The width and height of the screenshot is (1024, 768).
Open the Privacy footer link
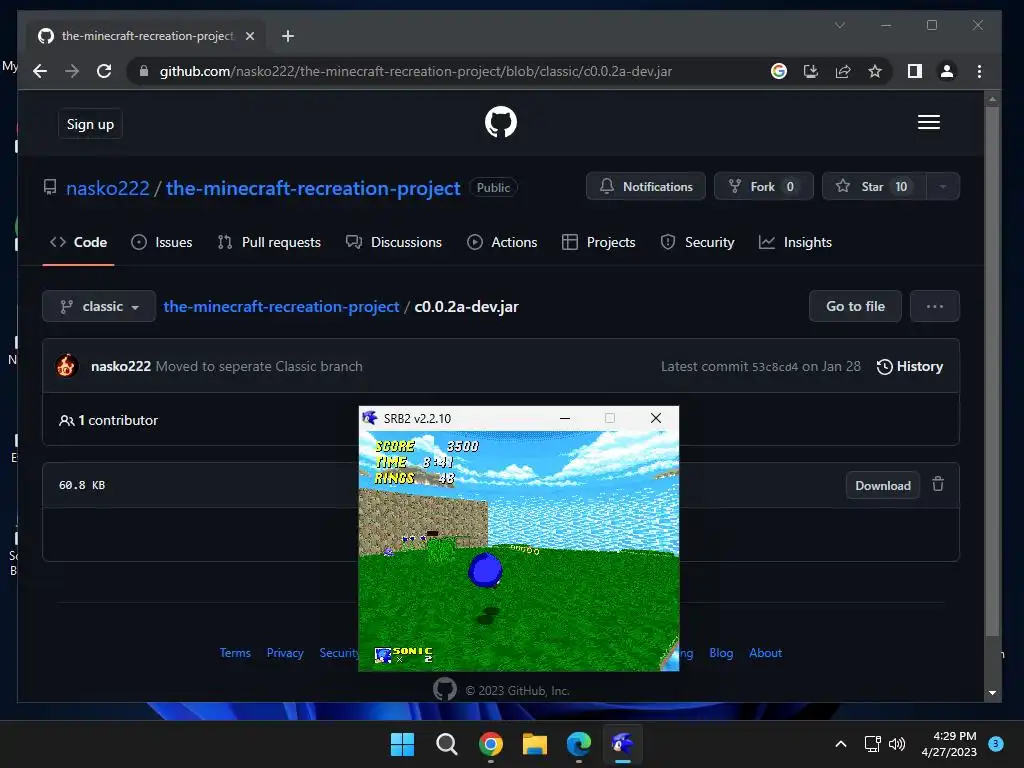pos(285,653)
